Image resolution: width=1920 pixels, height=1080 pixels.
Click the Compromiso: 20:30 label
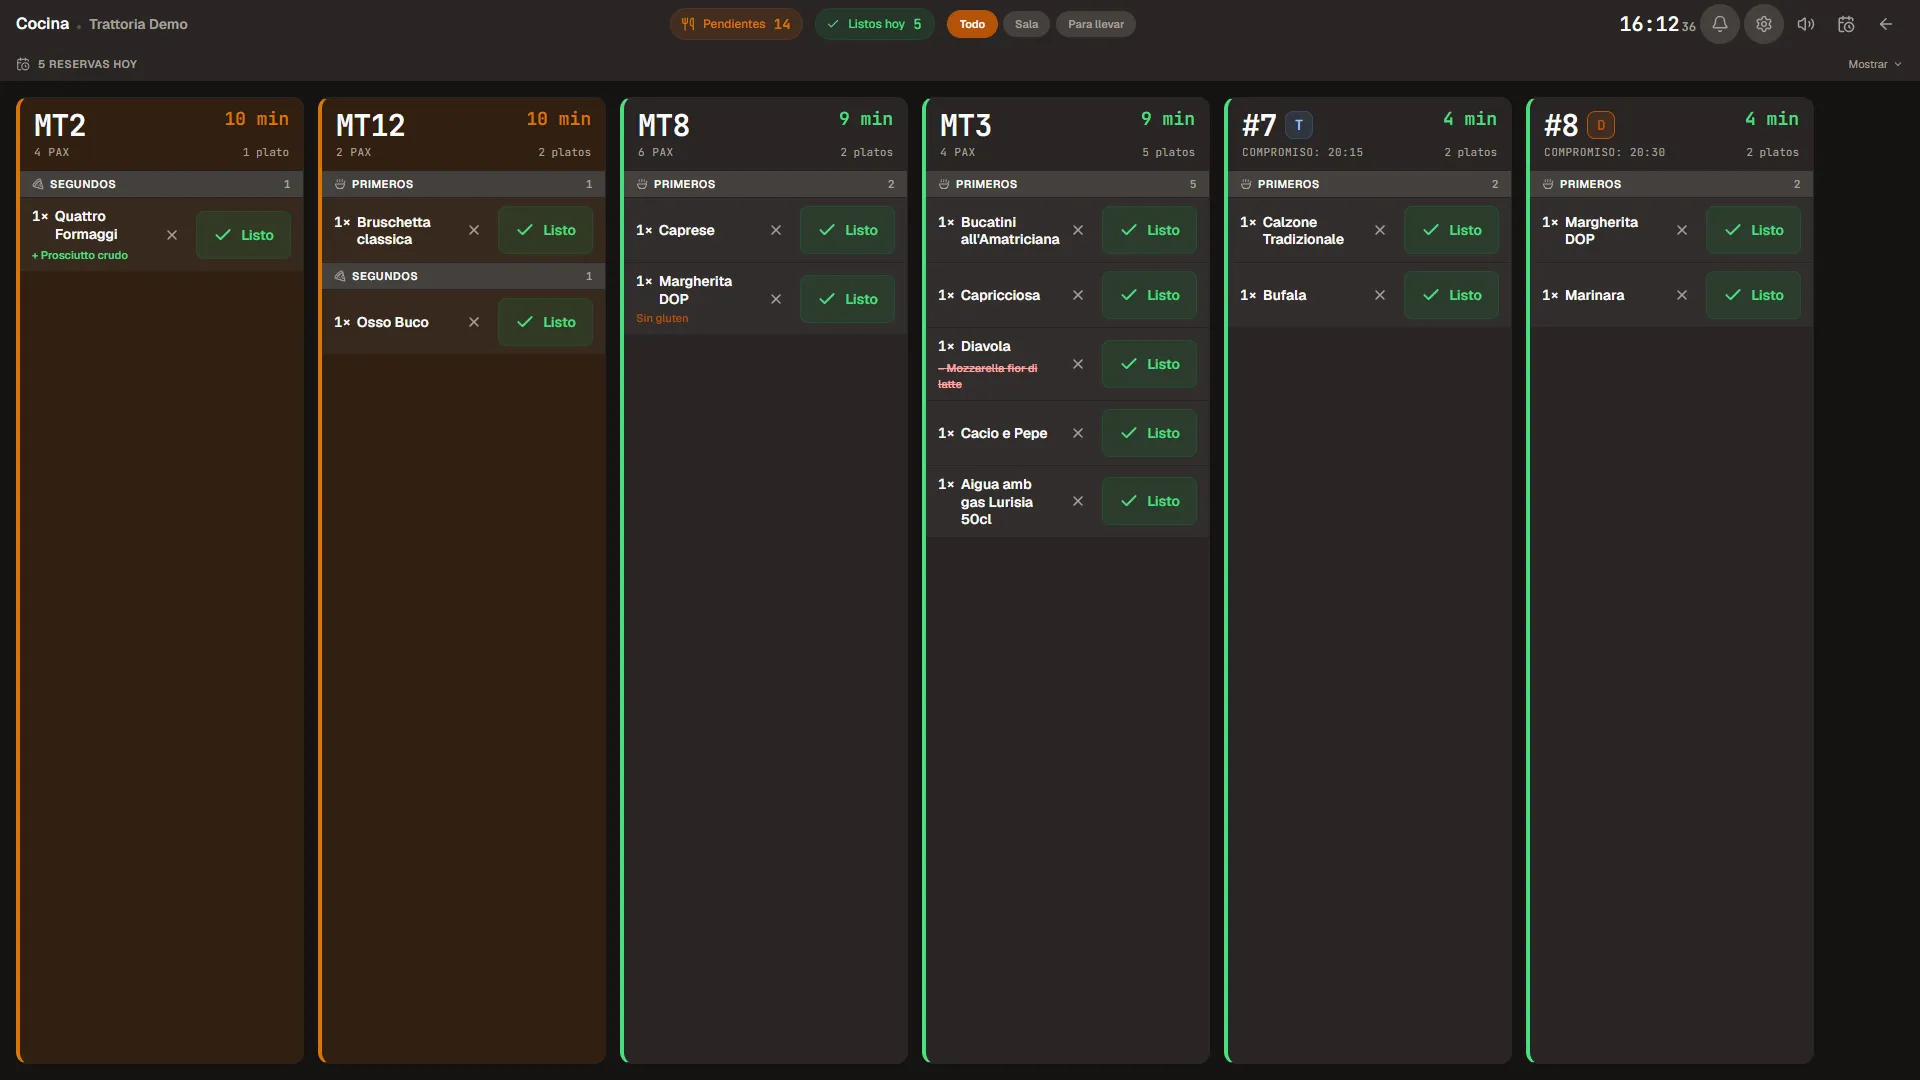point(1604,152)
